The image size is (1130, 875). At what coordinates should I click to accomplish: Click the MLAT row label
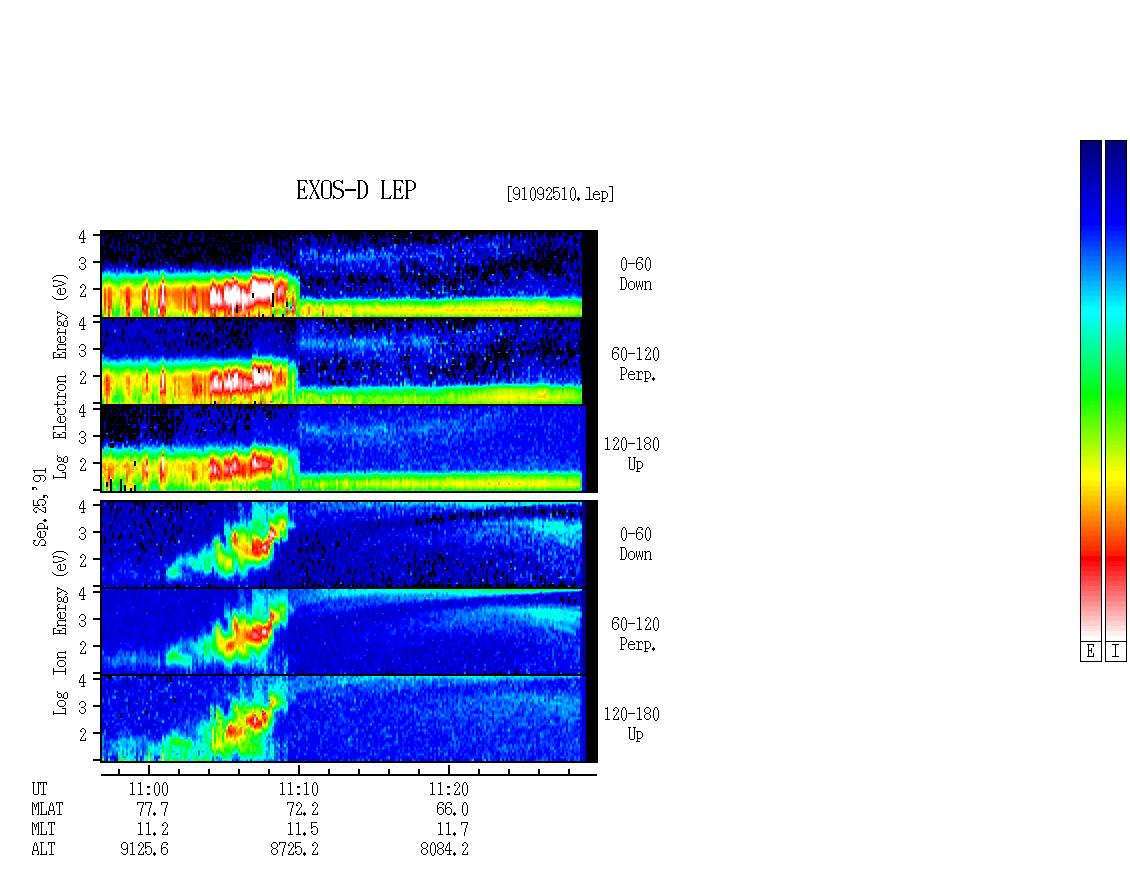47,809
